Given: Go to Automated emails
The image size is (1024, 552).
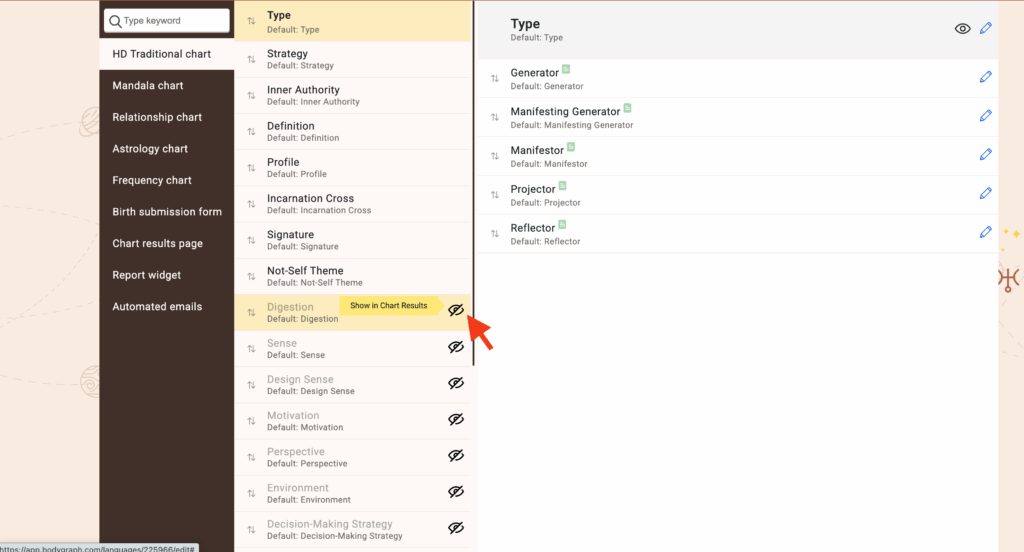Looking at the screenshot, I should pyautogui.click(x=157, y=307).
